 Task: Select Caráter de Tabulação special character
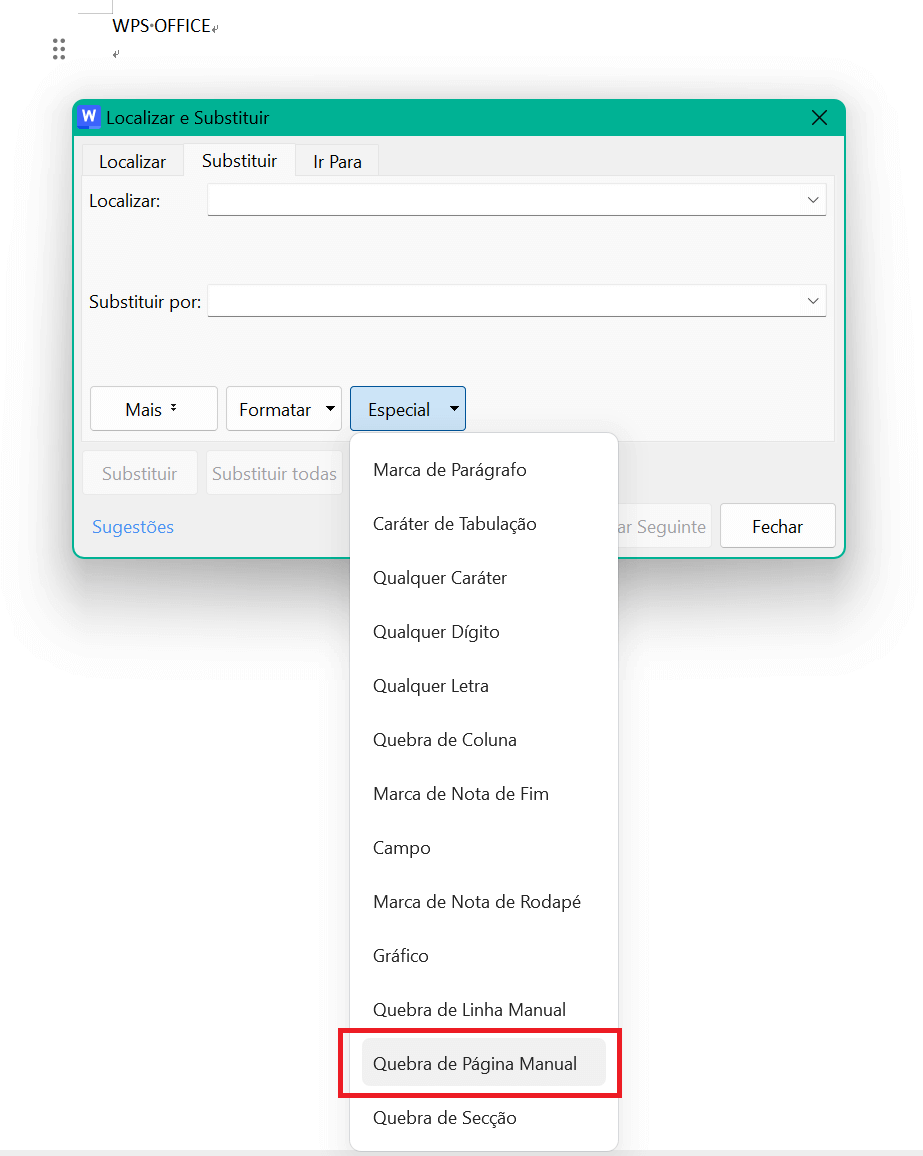pos(455,523)
